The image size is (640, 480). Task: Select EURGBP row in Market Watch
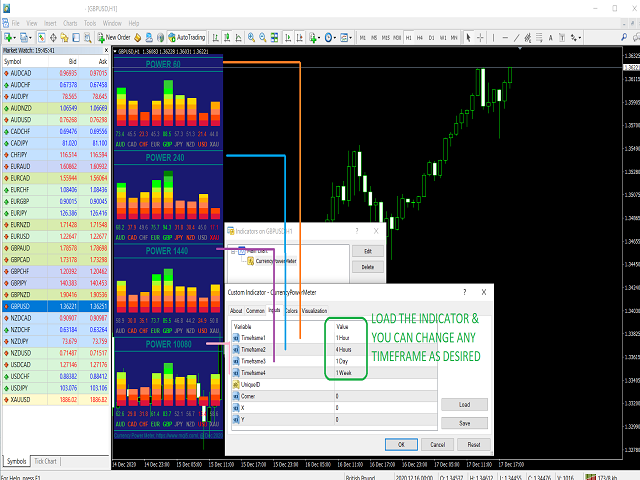pyautogui.click(x=56, y=201)
